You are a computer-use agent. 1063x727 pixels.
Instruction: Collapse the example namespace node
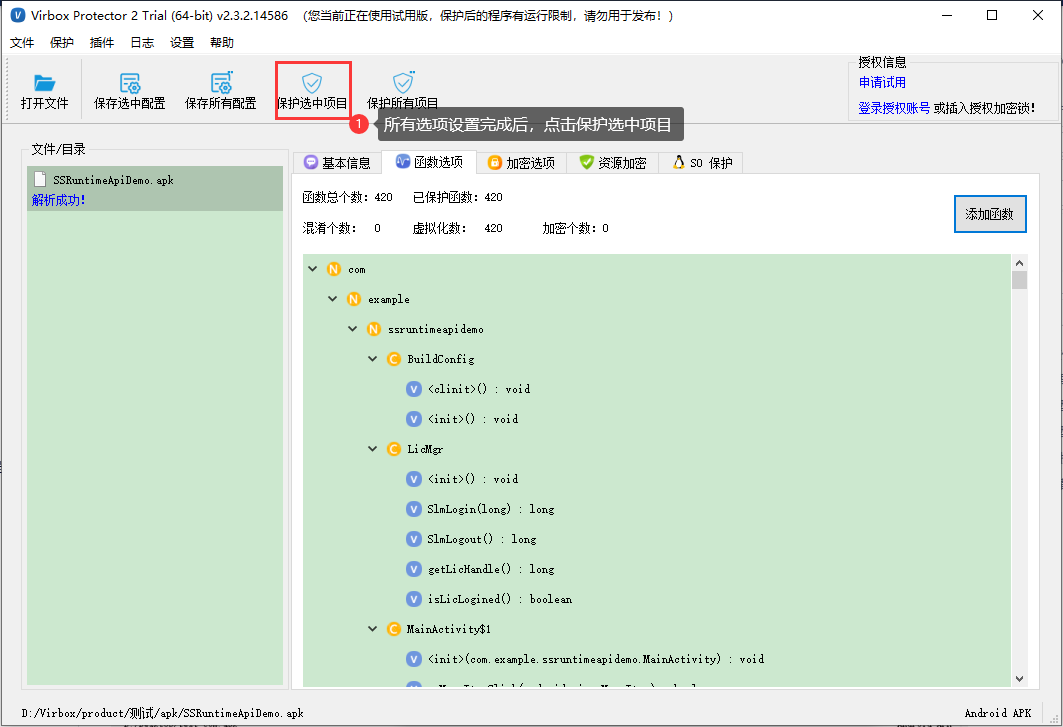point(332,298)
